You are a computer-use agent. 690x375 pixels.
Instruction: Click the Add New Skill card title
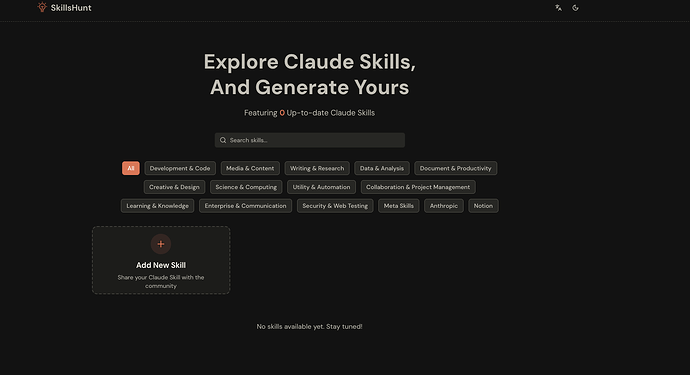click(161, 265)
